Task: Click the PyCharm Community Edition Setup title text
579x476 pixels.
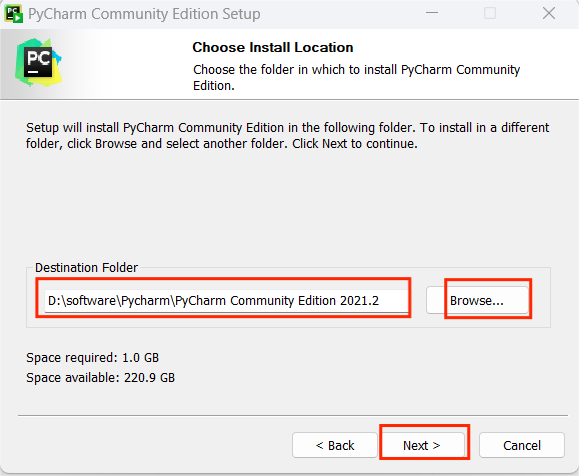Action: click(144, 14)
